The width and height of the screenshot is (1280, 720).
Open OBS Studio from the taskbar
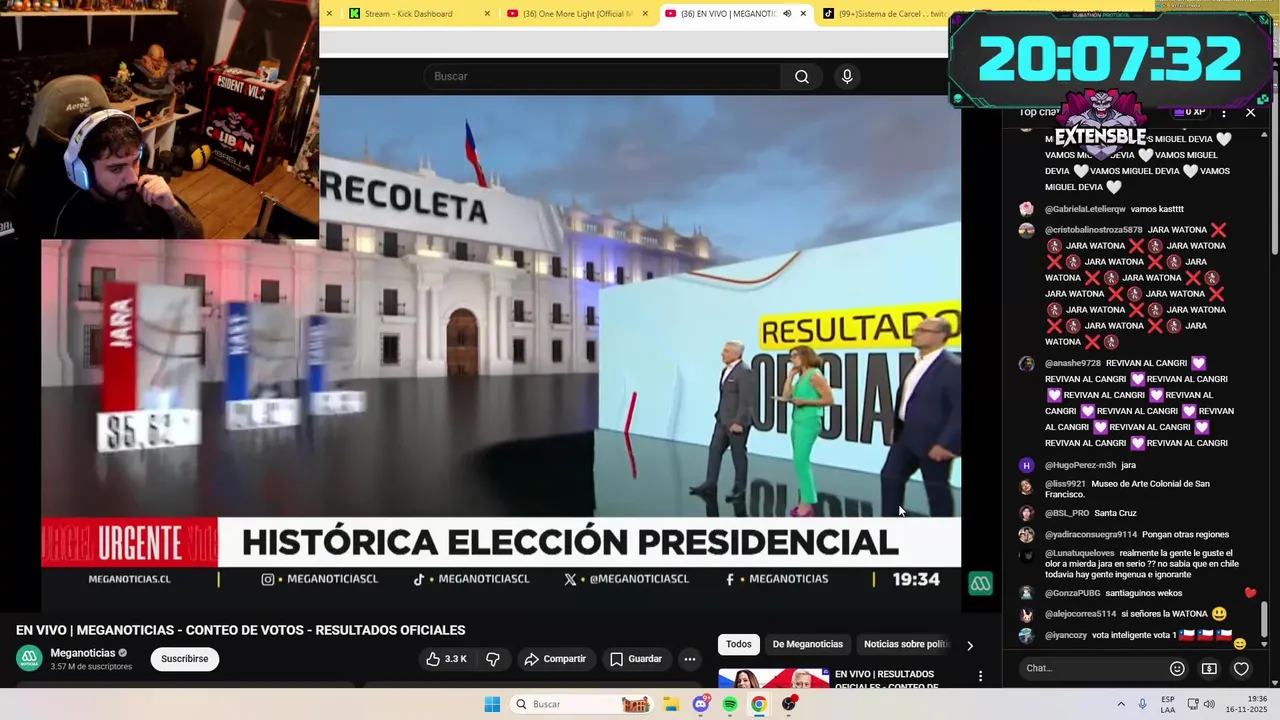pyautogui.click(x=789, y=704)
